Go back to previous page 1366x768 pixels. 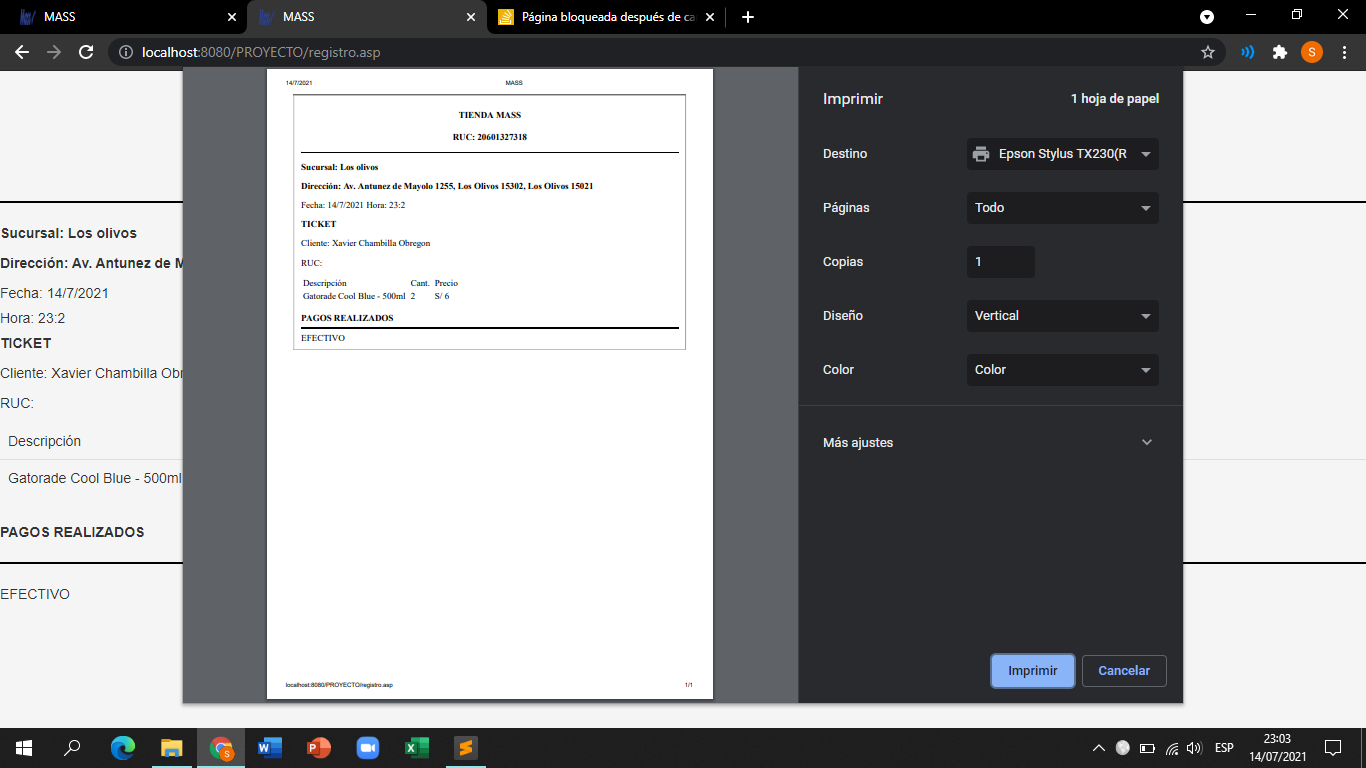point(22,52)
